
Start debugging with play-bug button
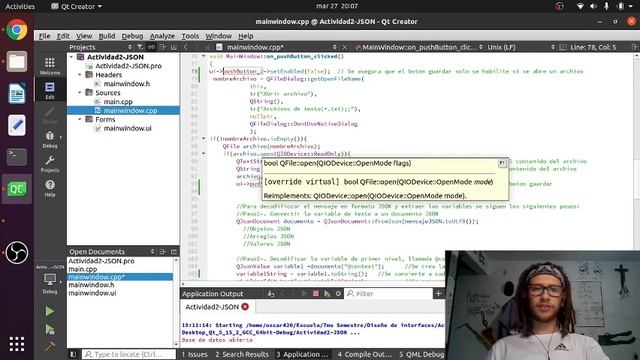[50, 329]
